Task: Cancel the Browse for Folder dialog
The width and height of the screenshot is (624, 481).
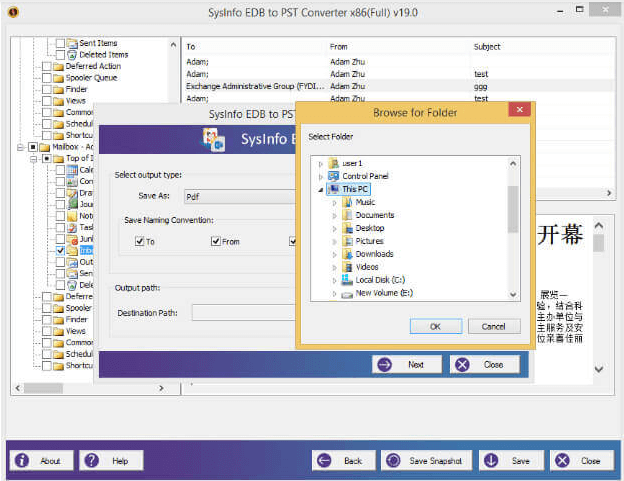Action: [493, 326]
